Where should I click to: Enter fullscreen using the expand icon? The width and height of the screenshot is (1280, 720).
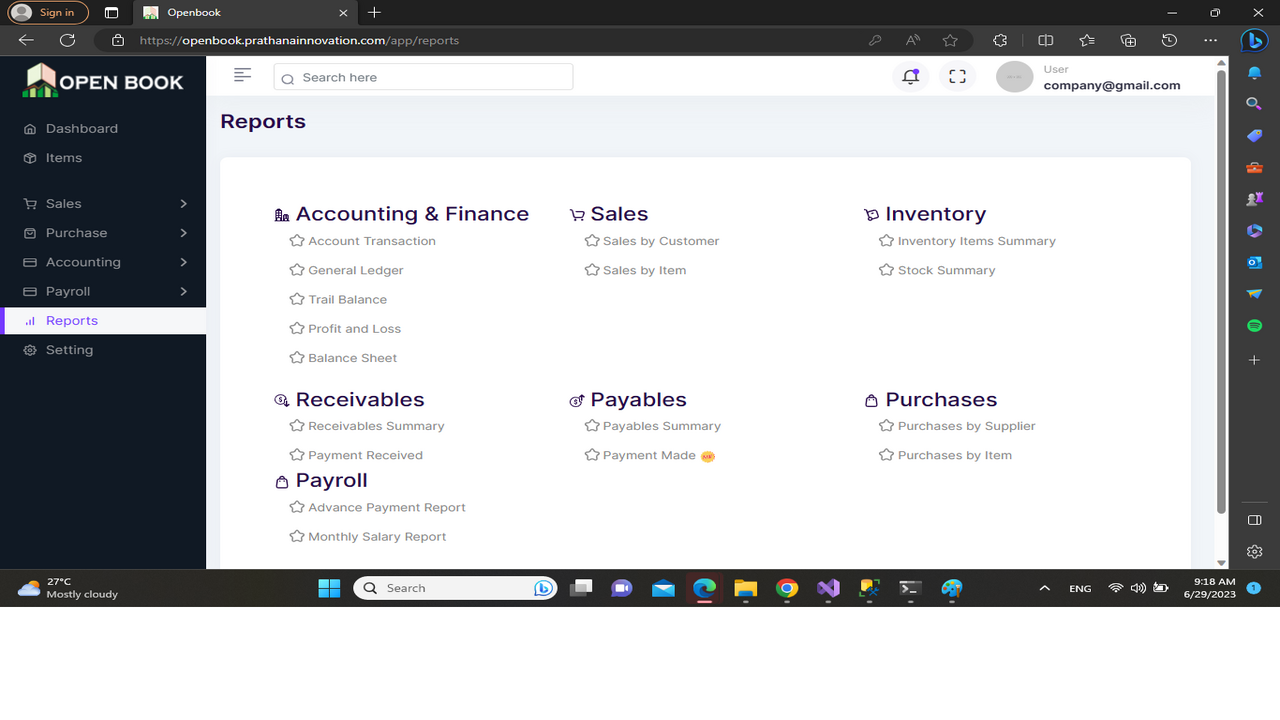click(957, 76)
